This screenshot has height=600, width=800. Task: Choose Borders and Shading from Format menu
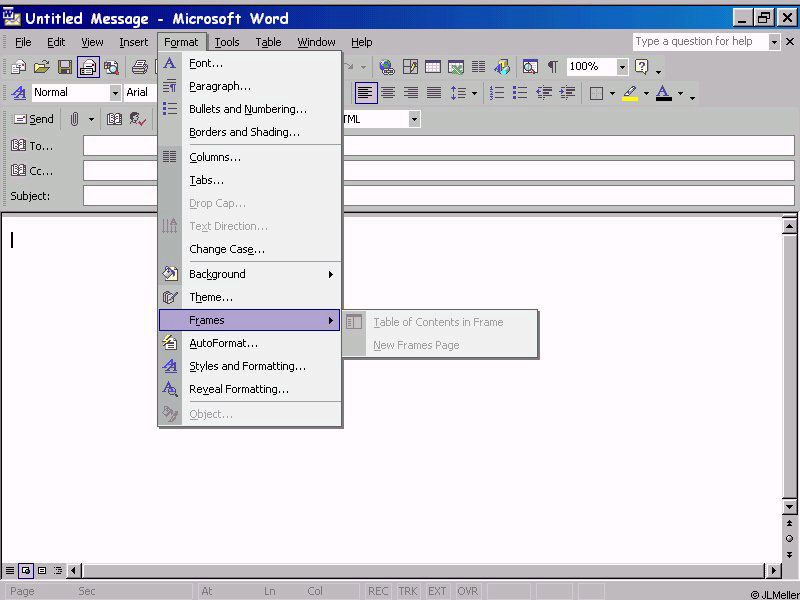point(244,132)
